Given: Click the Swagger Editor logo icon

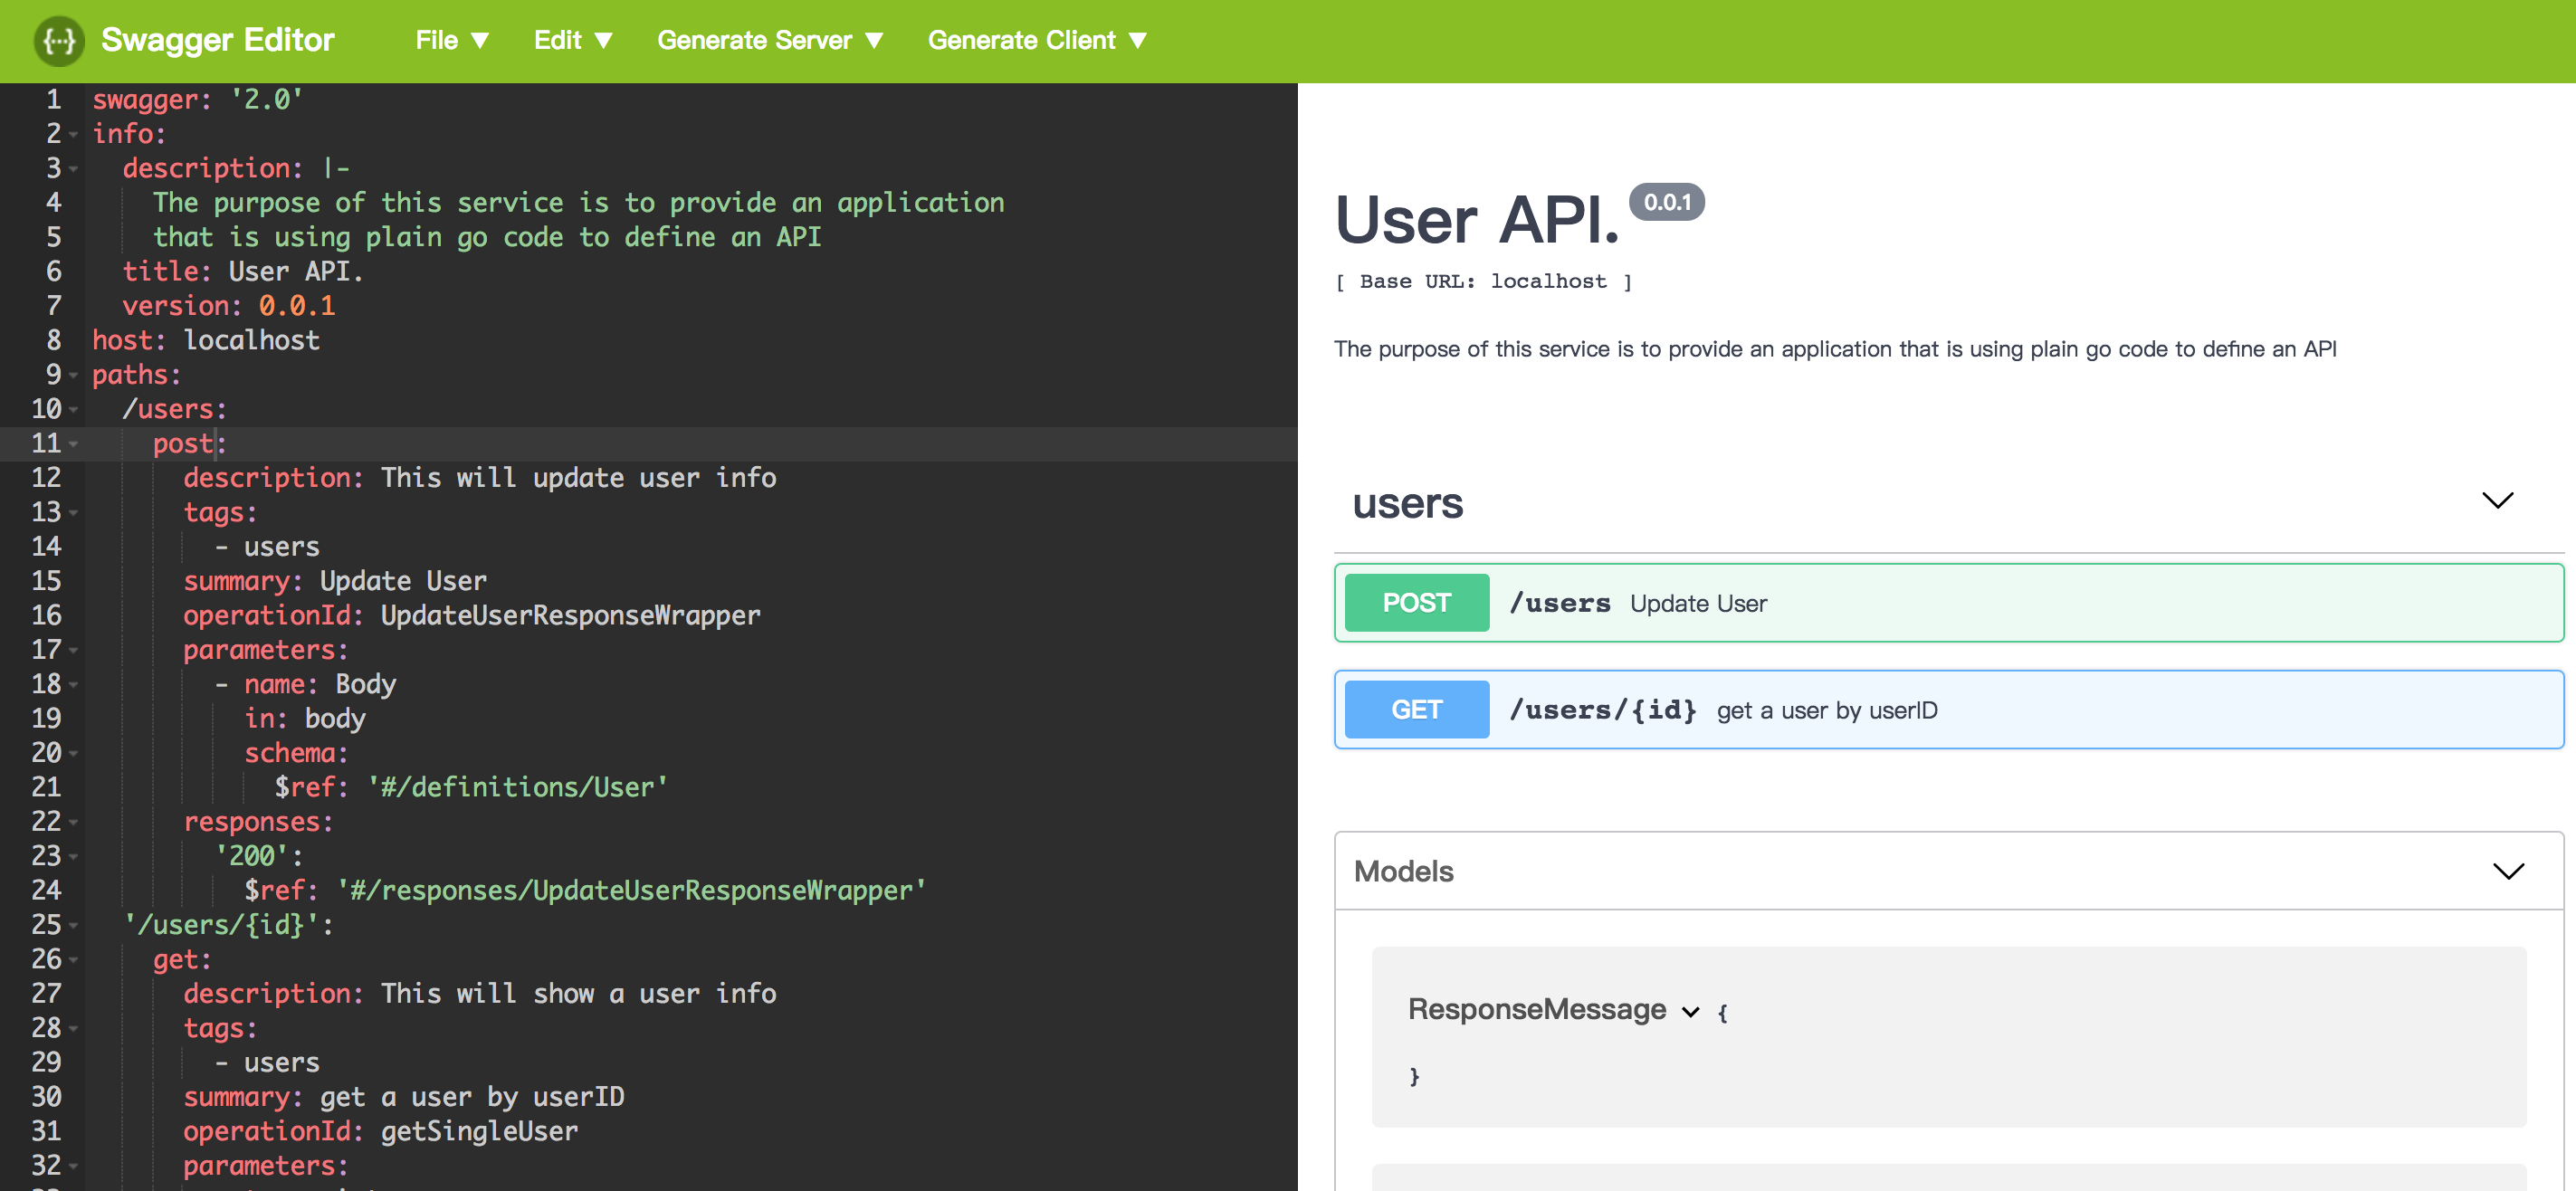Looking at the screenshot, I should [59, 40].
